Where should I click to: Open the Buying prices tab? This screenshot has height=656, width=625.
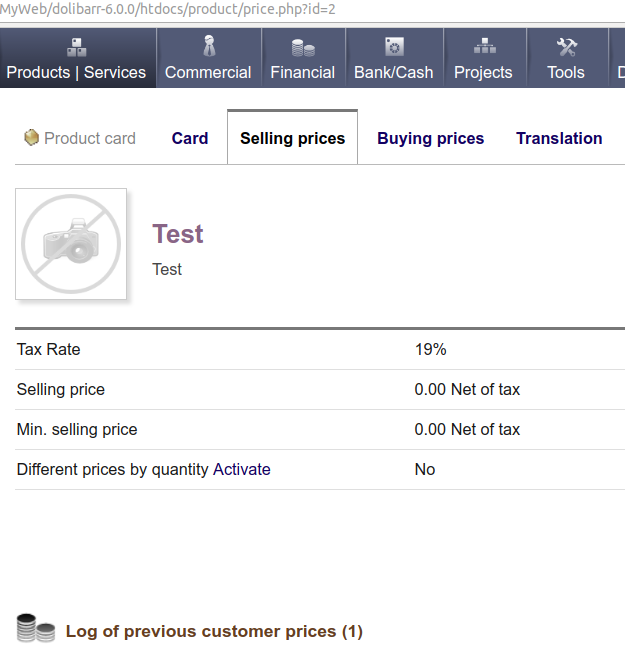pos(430,138)
